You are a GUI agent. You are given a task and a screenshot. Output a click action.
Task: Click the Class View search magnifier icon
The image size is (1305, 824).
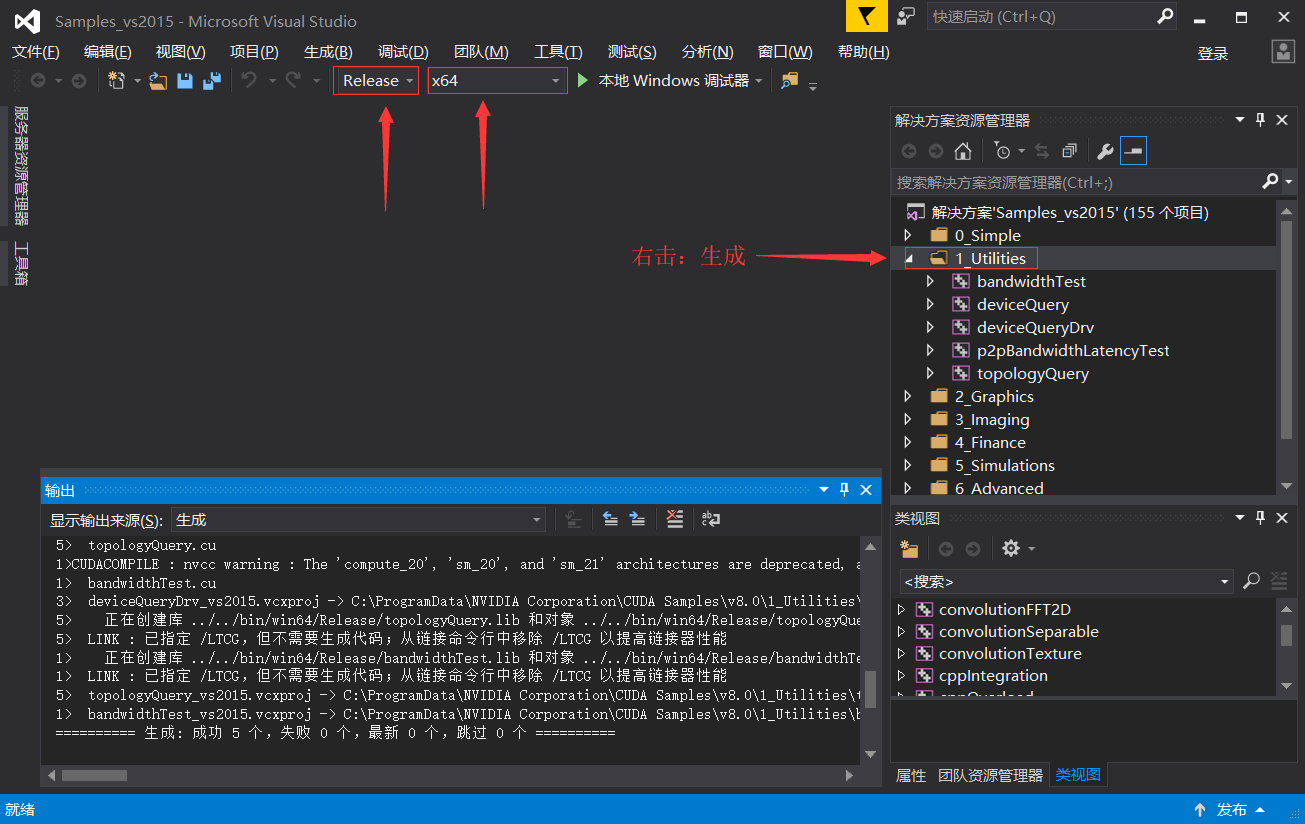pos(1251,581)
